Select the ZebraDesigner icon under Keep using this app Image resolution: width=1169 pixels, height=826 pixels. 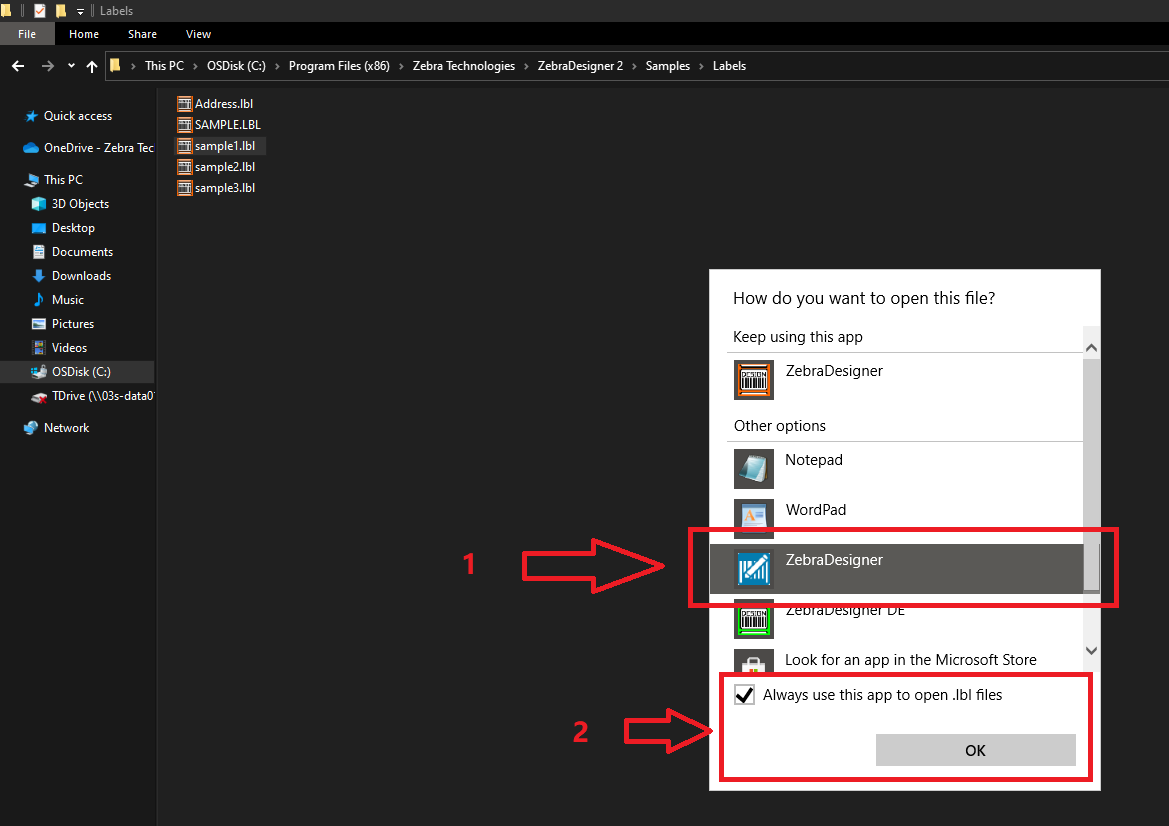pos(753,380)
